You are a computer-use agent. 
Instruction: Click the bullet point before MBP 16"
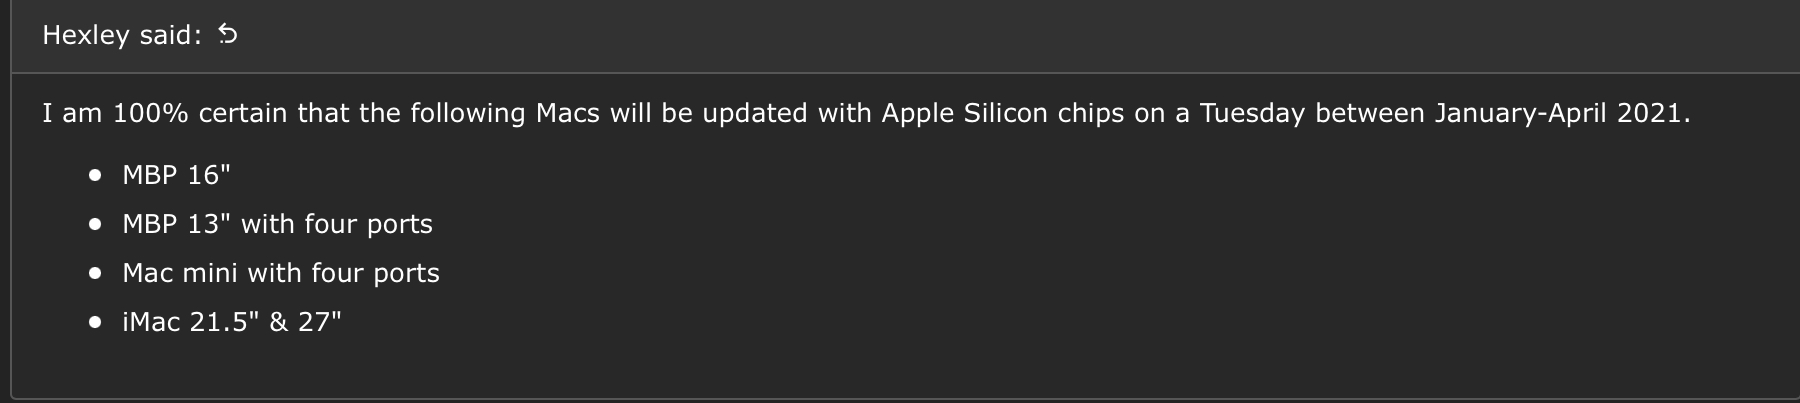coord(95,176)
